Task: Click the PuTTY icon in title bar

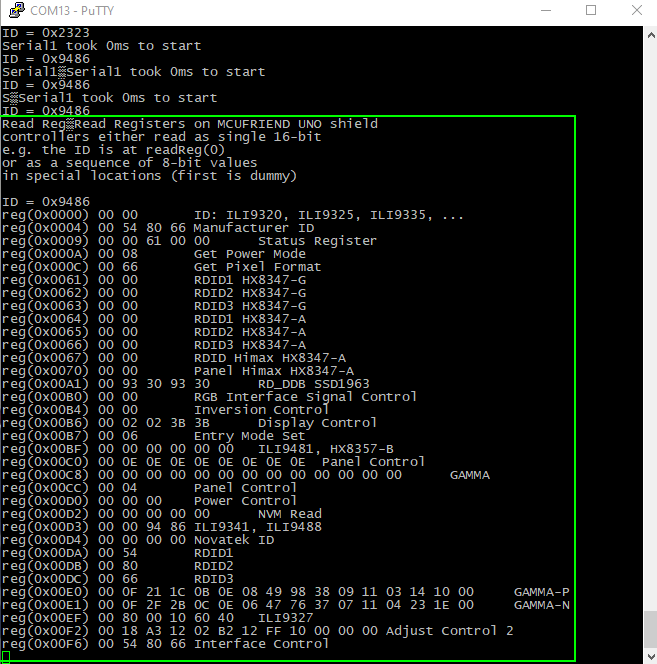Action: tap(17, 10)
